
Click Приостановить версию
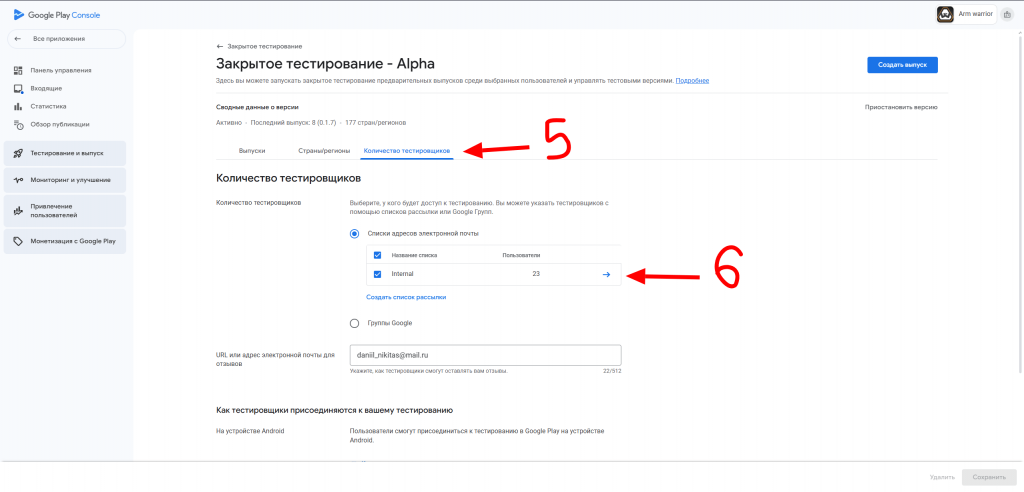pos(901,107)
